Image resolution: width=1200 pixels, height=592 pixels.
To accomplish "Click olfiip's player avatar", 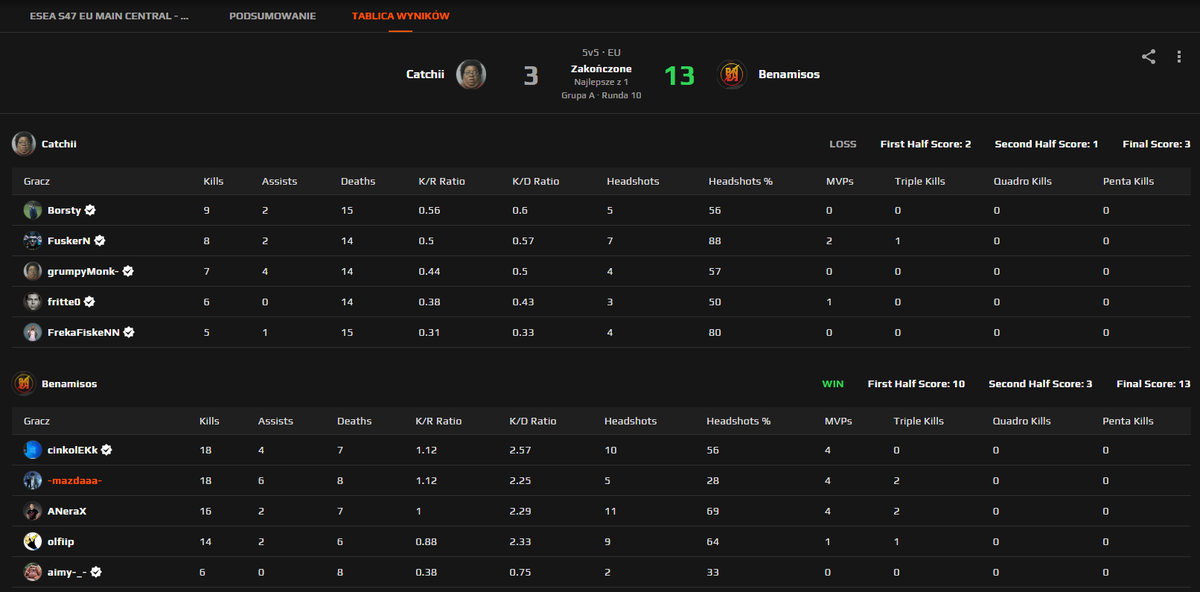I will [32, 541].
